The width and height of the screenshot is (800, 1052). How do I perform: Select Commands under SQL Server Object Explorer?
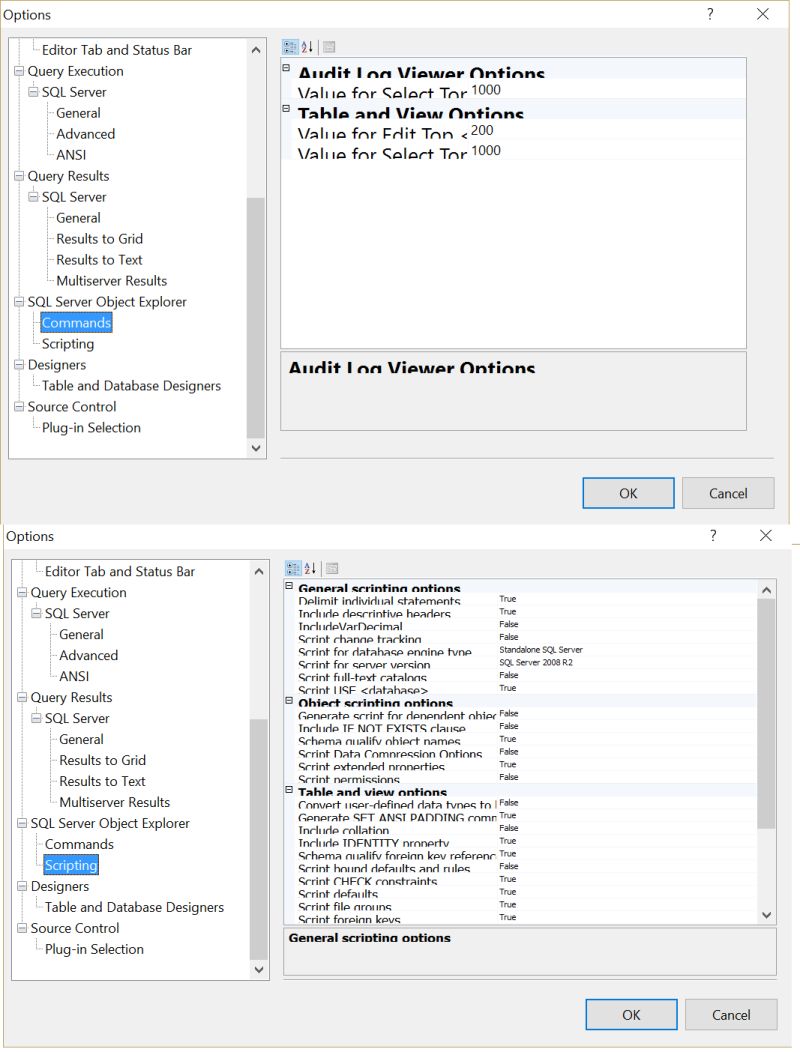pyautogui.click(x=74, y=322)
